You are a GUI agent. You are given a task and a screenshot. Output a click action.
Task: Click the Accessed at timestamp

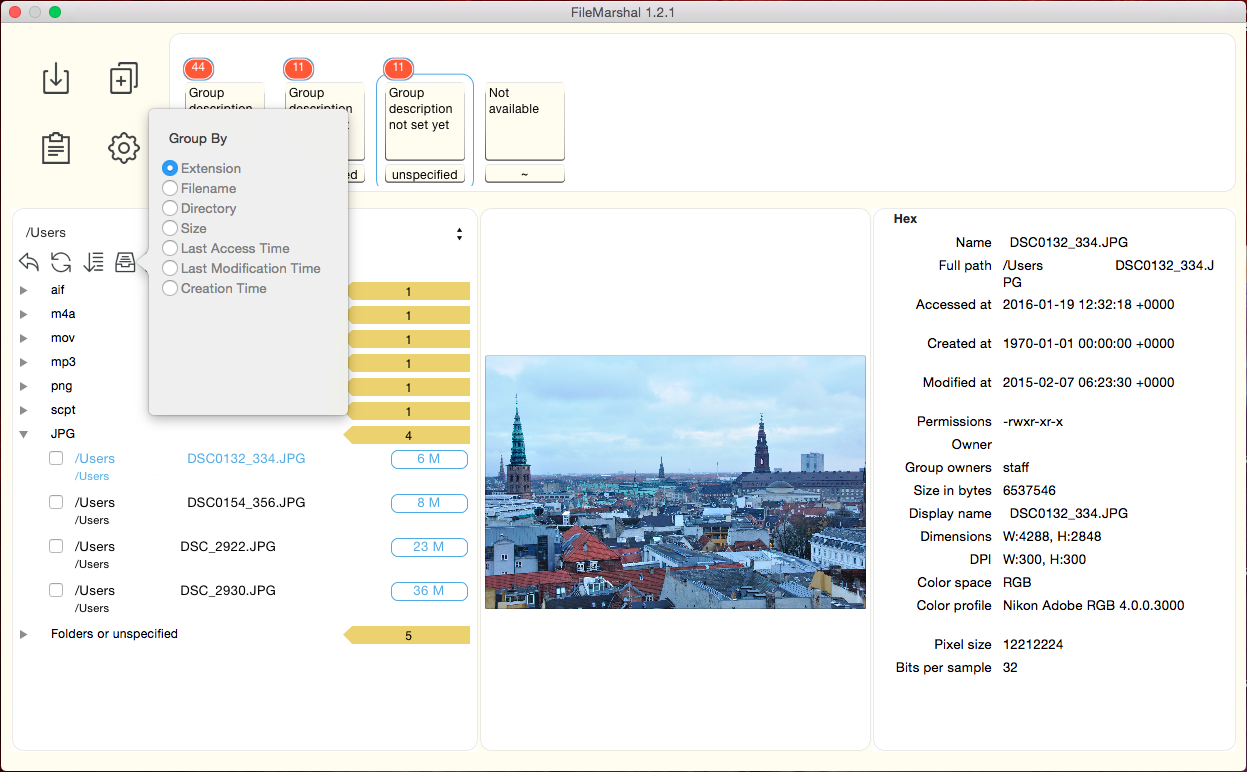1089,304
